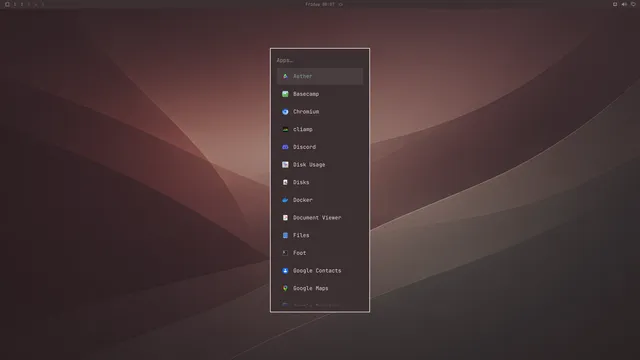Launch Discord from its icon
Image resolution: width=640 pixels, height=360 pixels.
(x=285, y=147)
